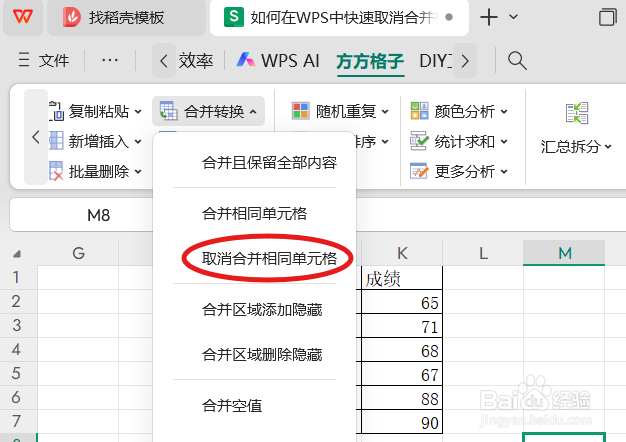Switch to the 效率 ribbon tab
The height and width of the screenshot is (442, 626).
click(196, 61)
